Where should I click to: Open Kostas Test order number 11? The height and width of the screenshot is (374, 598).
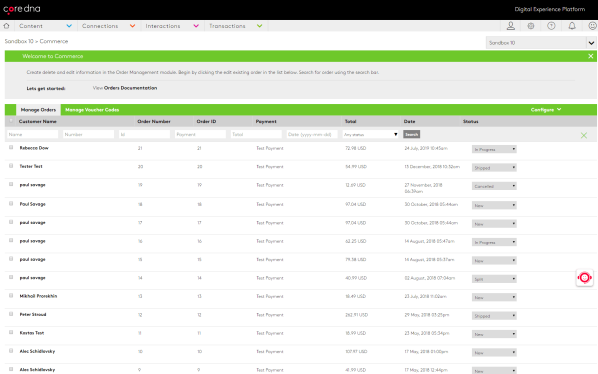coord(140,333)
